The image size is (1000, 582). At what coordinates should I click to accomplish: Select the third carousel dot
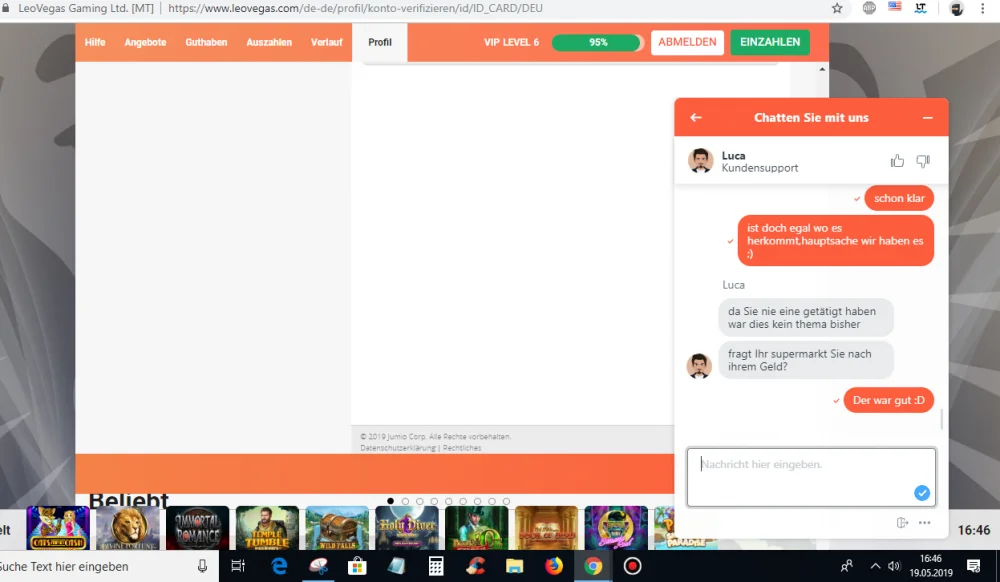(420, 501)
